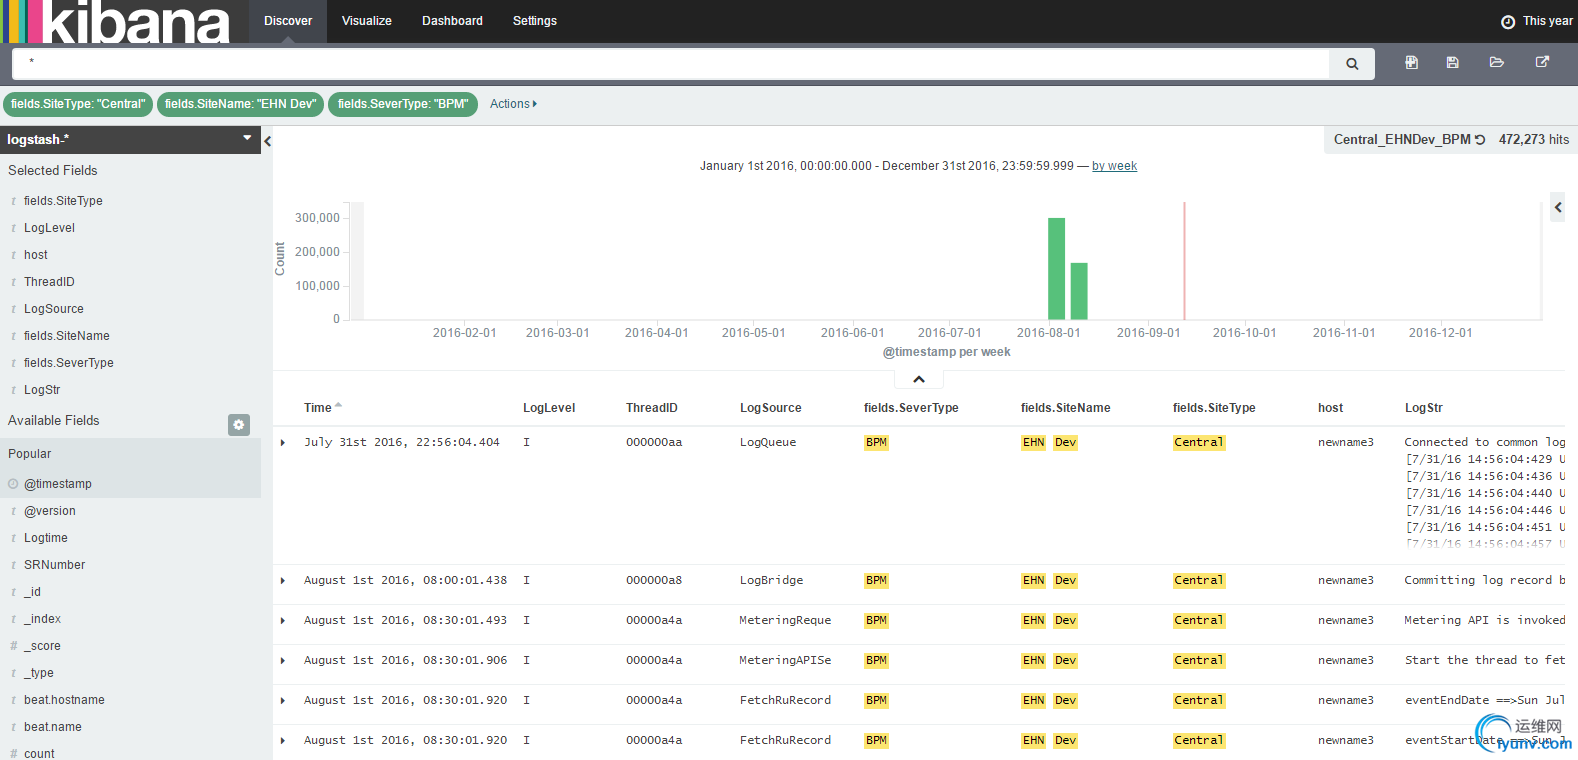The image size is (1578, 760).
Task: Click the search magnifier button
Action: (1352, 64)
